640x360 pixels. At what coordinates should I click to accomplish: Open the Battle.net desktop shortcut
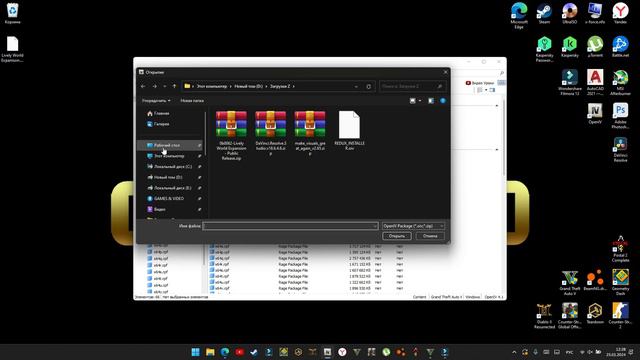(x=620, y=47)
